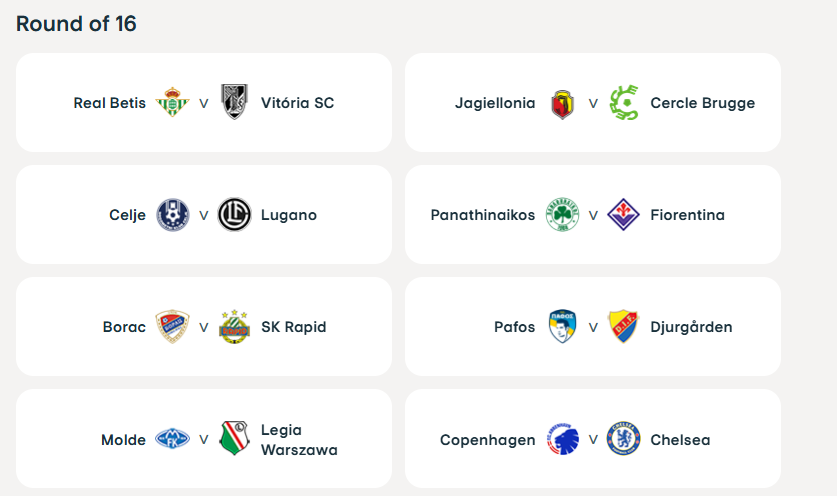Select the Djurgården D.I.F. shield
837x496 pixels.
[x=623, y=326]
